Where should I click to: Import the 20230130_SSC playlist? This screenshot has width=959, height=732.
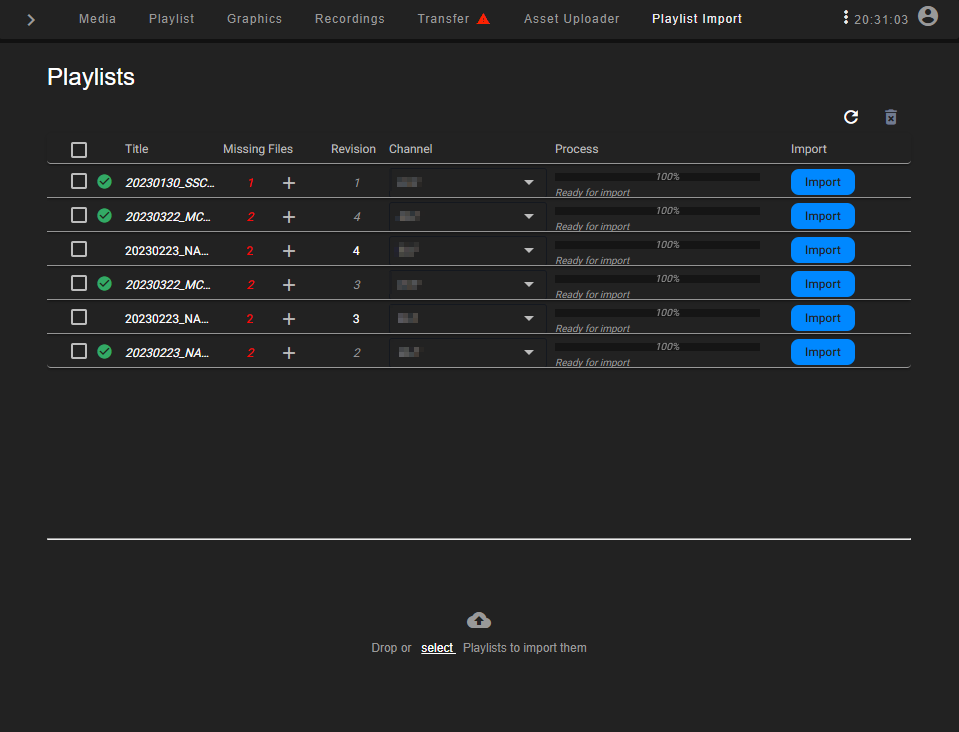(822, 182)
